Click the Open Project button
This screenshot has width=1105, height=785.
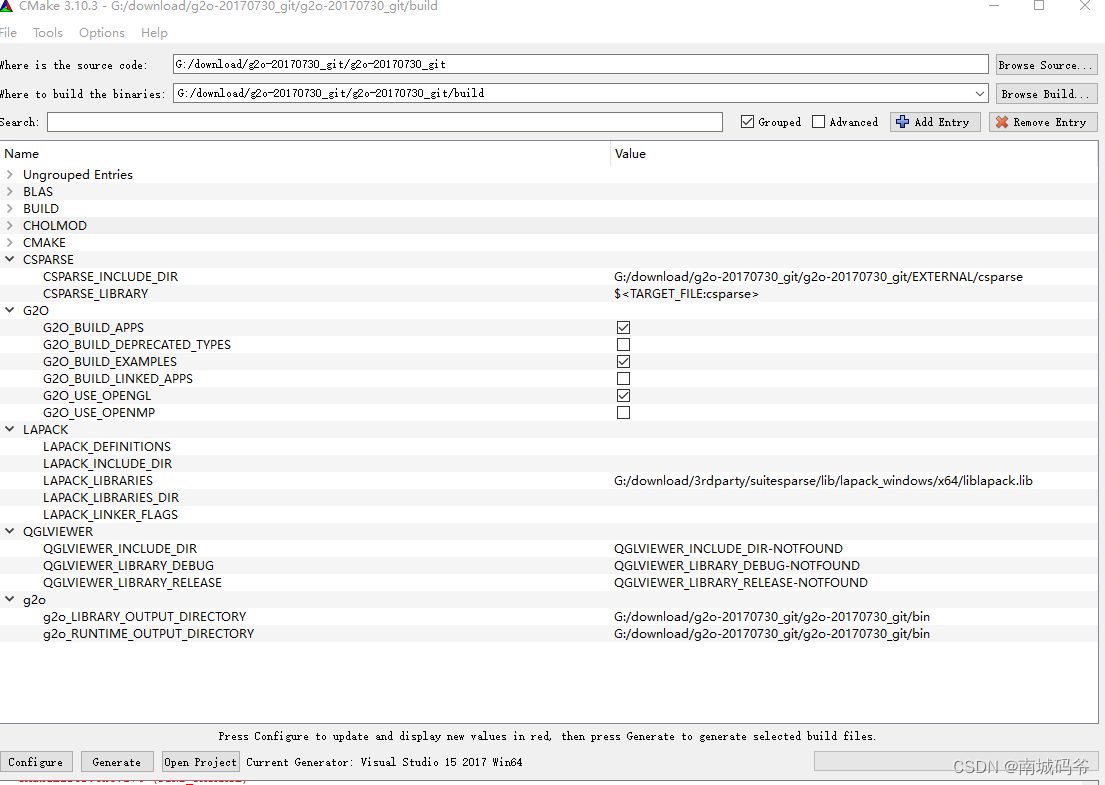201,762
